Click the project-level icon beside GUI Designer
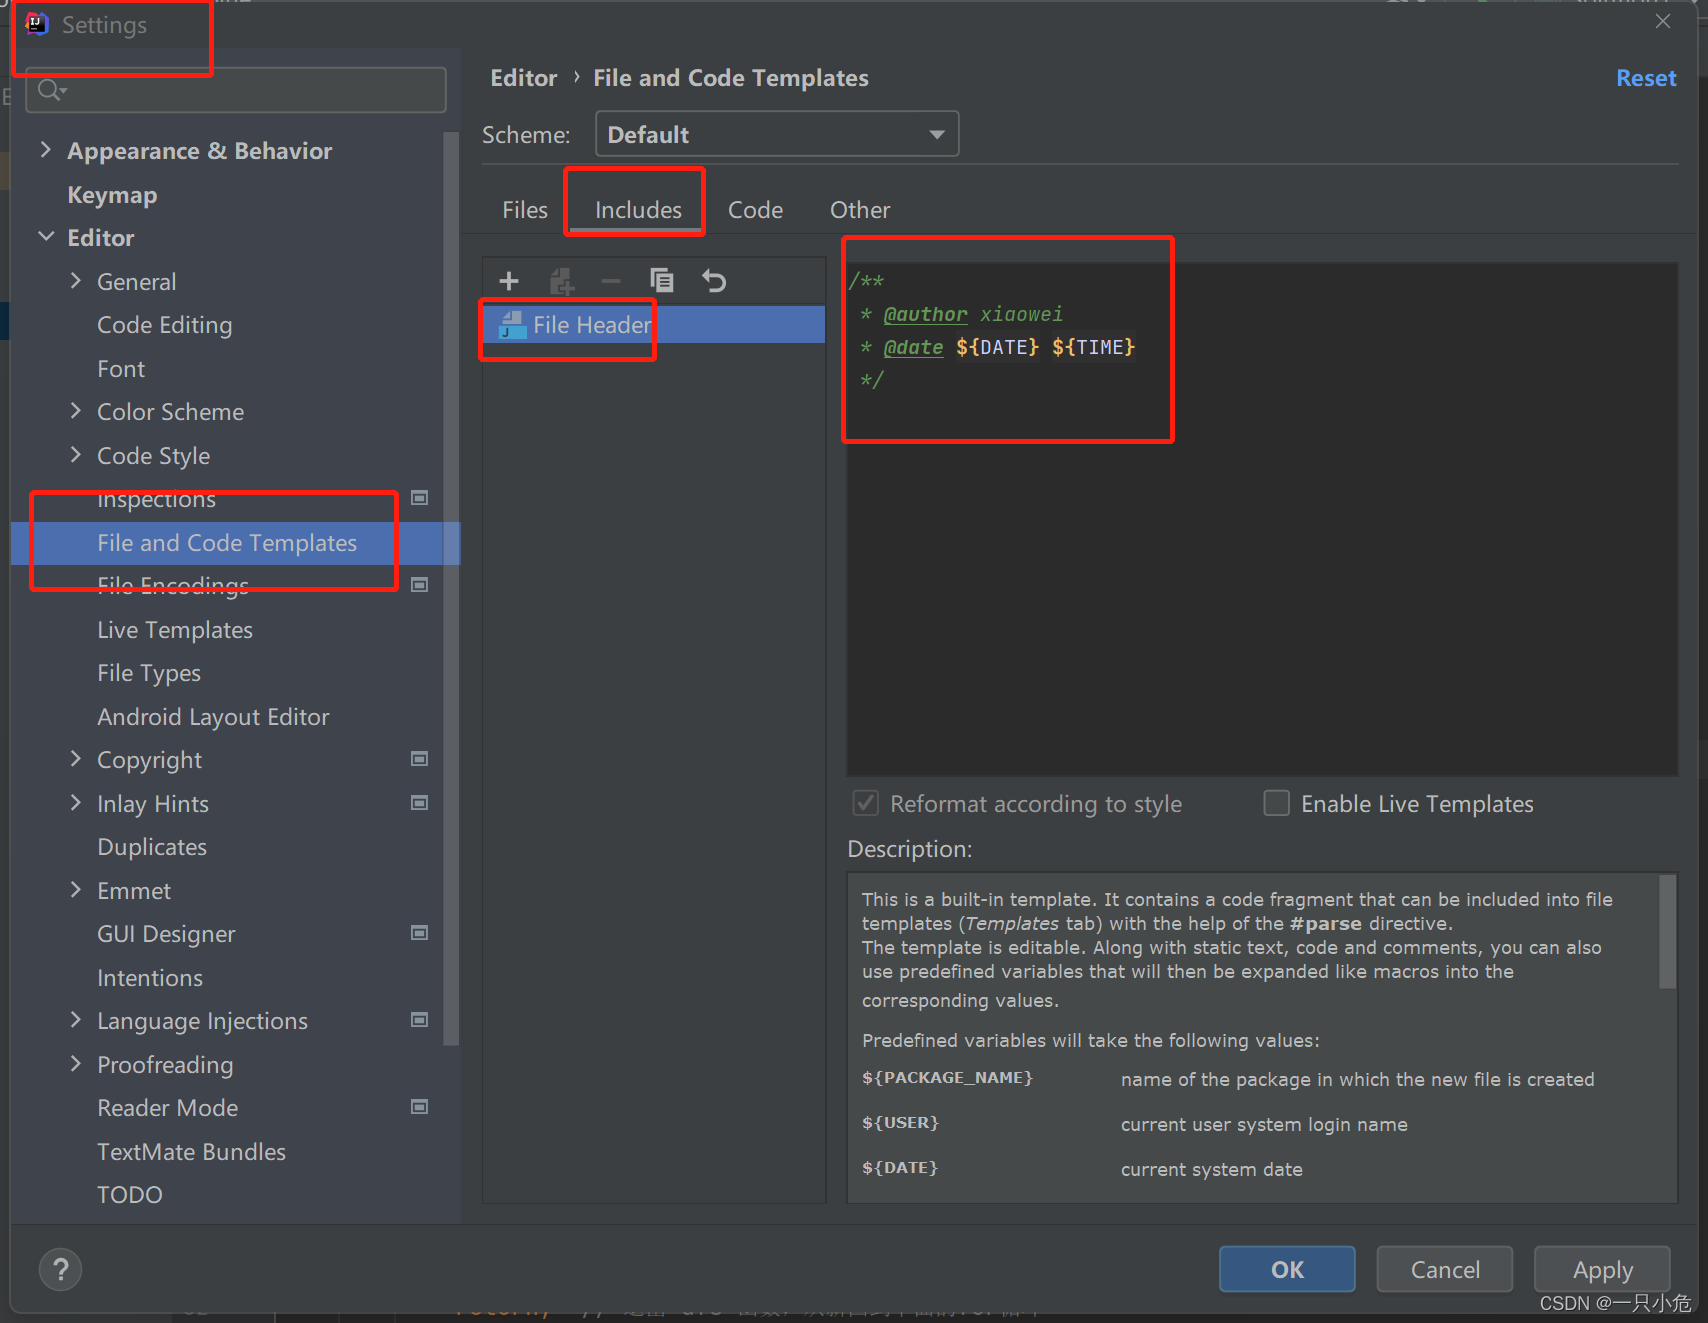The height and width of the screenshot is (1323, 1708). (420, 933)
